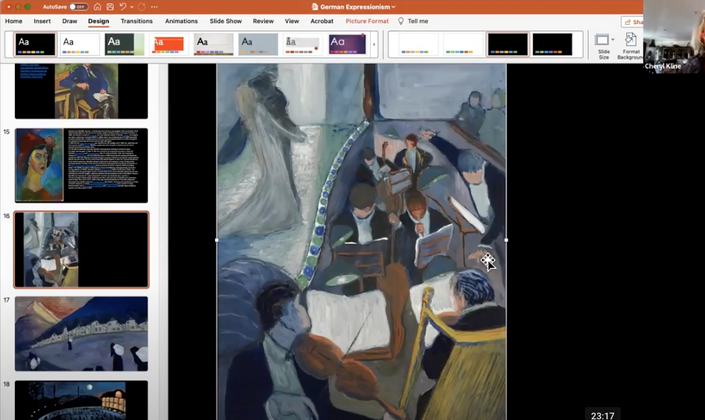Image resolution: width=705 pixels, height=420 pixels.
Task: Select the blue seated figure slide thumbnail
Action: 81,90
